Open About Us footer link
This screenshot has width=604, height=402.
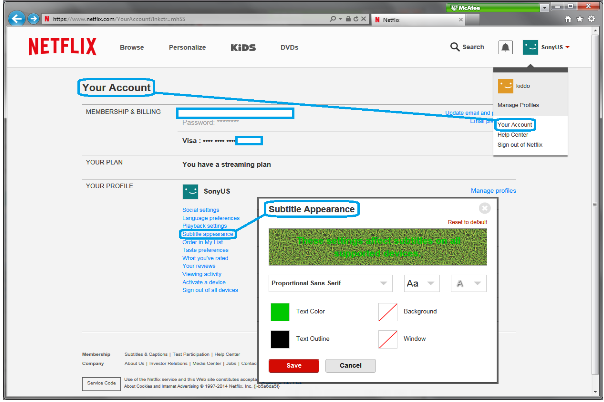[x=134, y=363]
